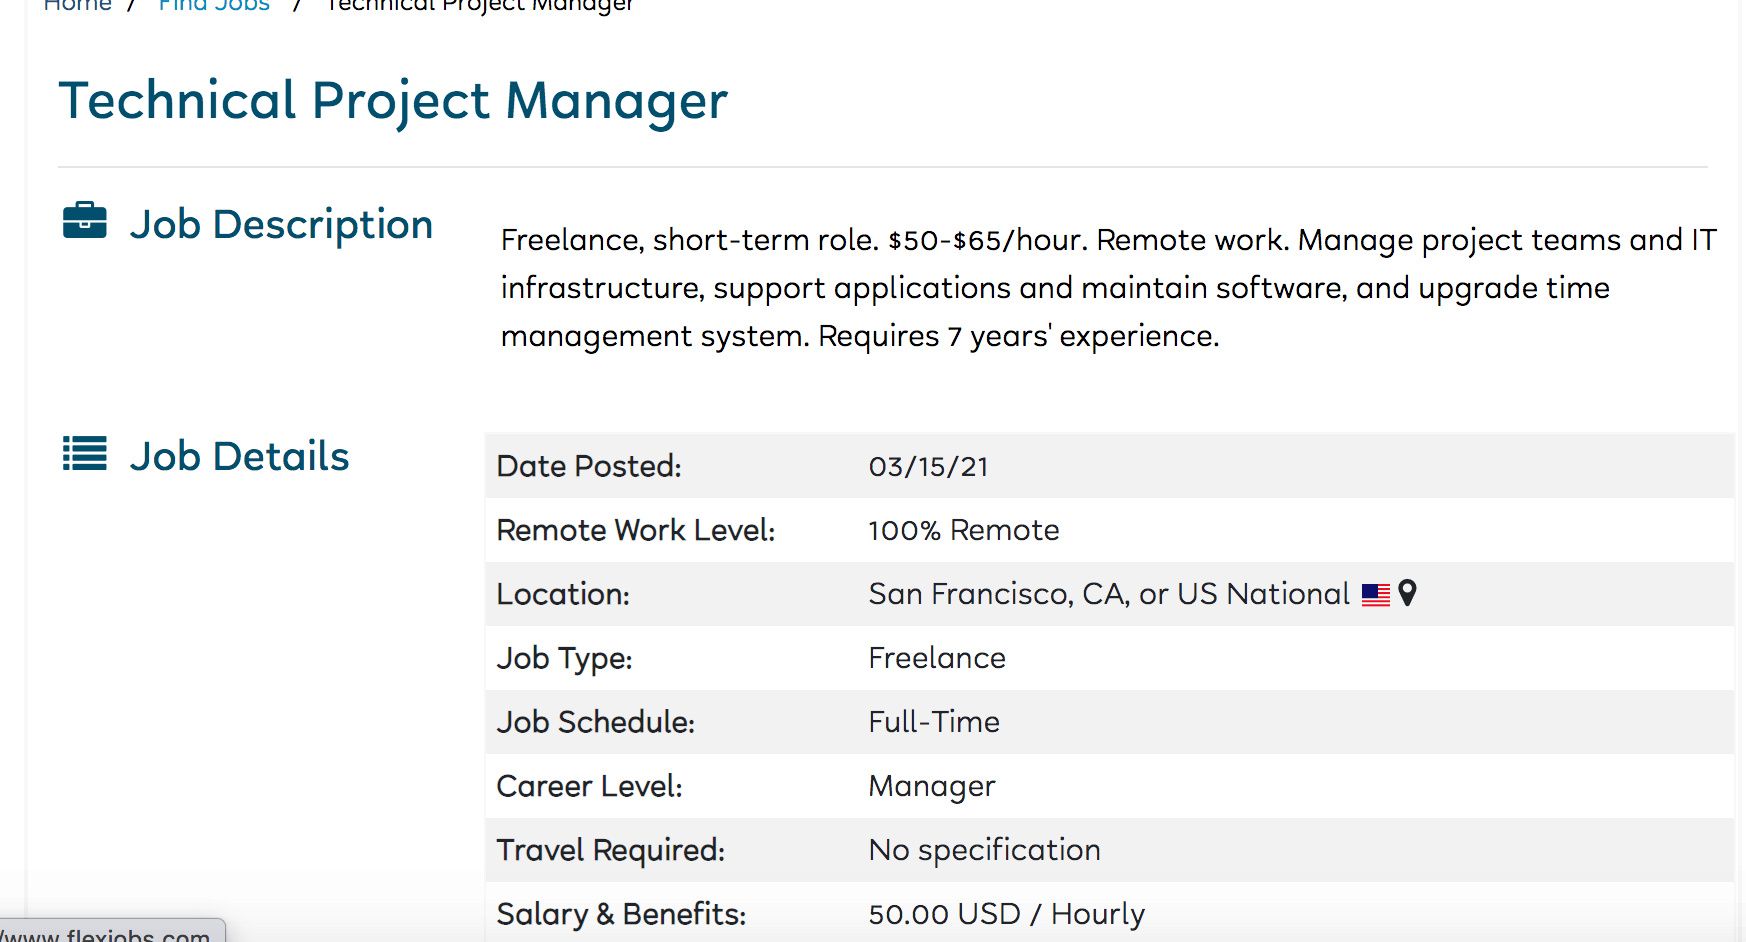This screenshot has width=1746, height=942.
Task: Click the briefcase icon beside Job Description
Action: click(x=85, y=220)
